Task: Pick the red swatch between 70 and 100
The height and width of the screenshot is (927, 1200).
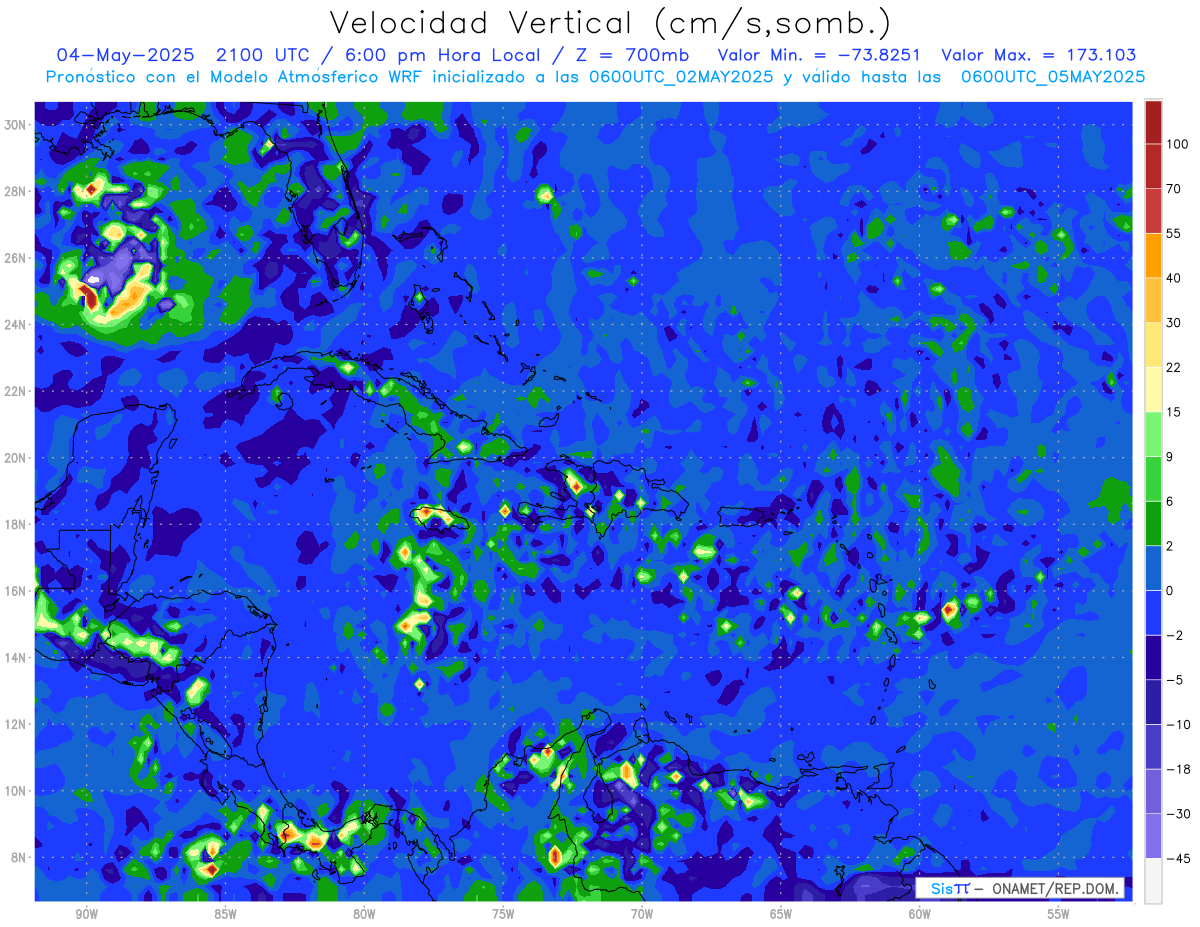Action: tap(1154, 165)
